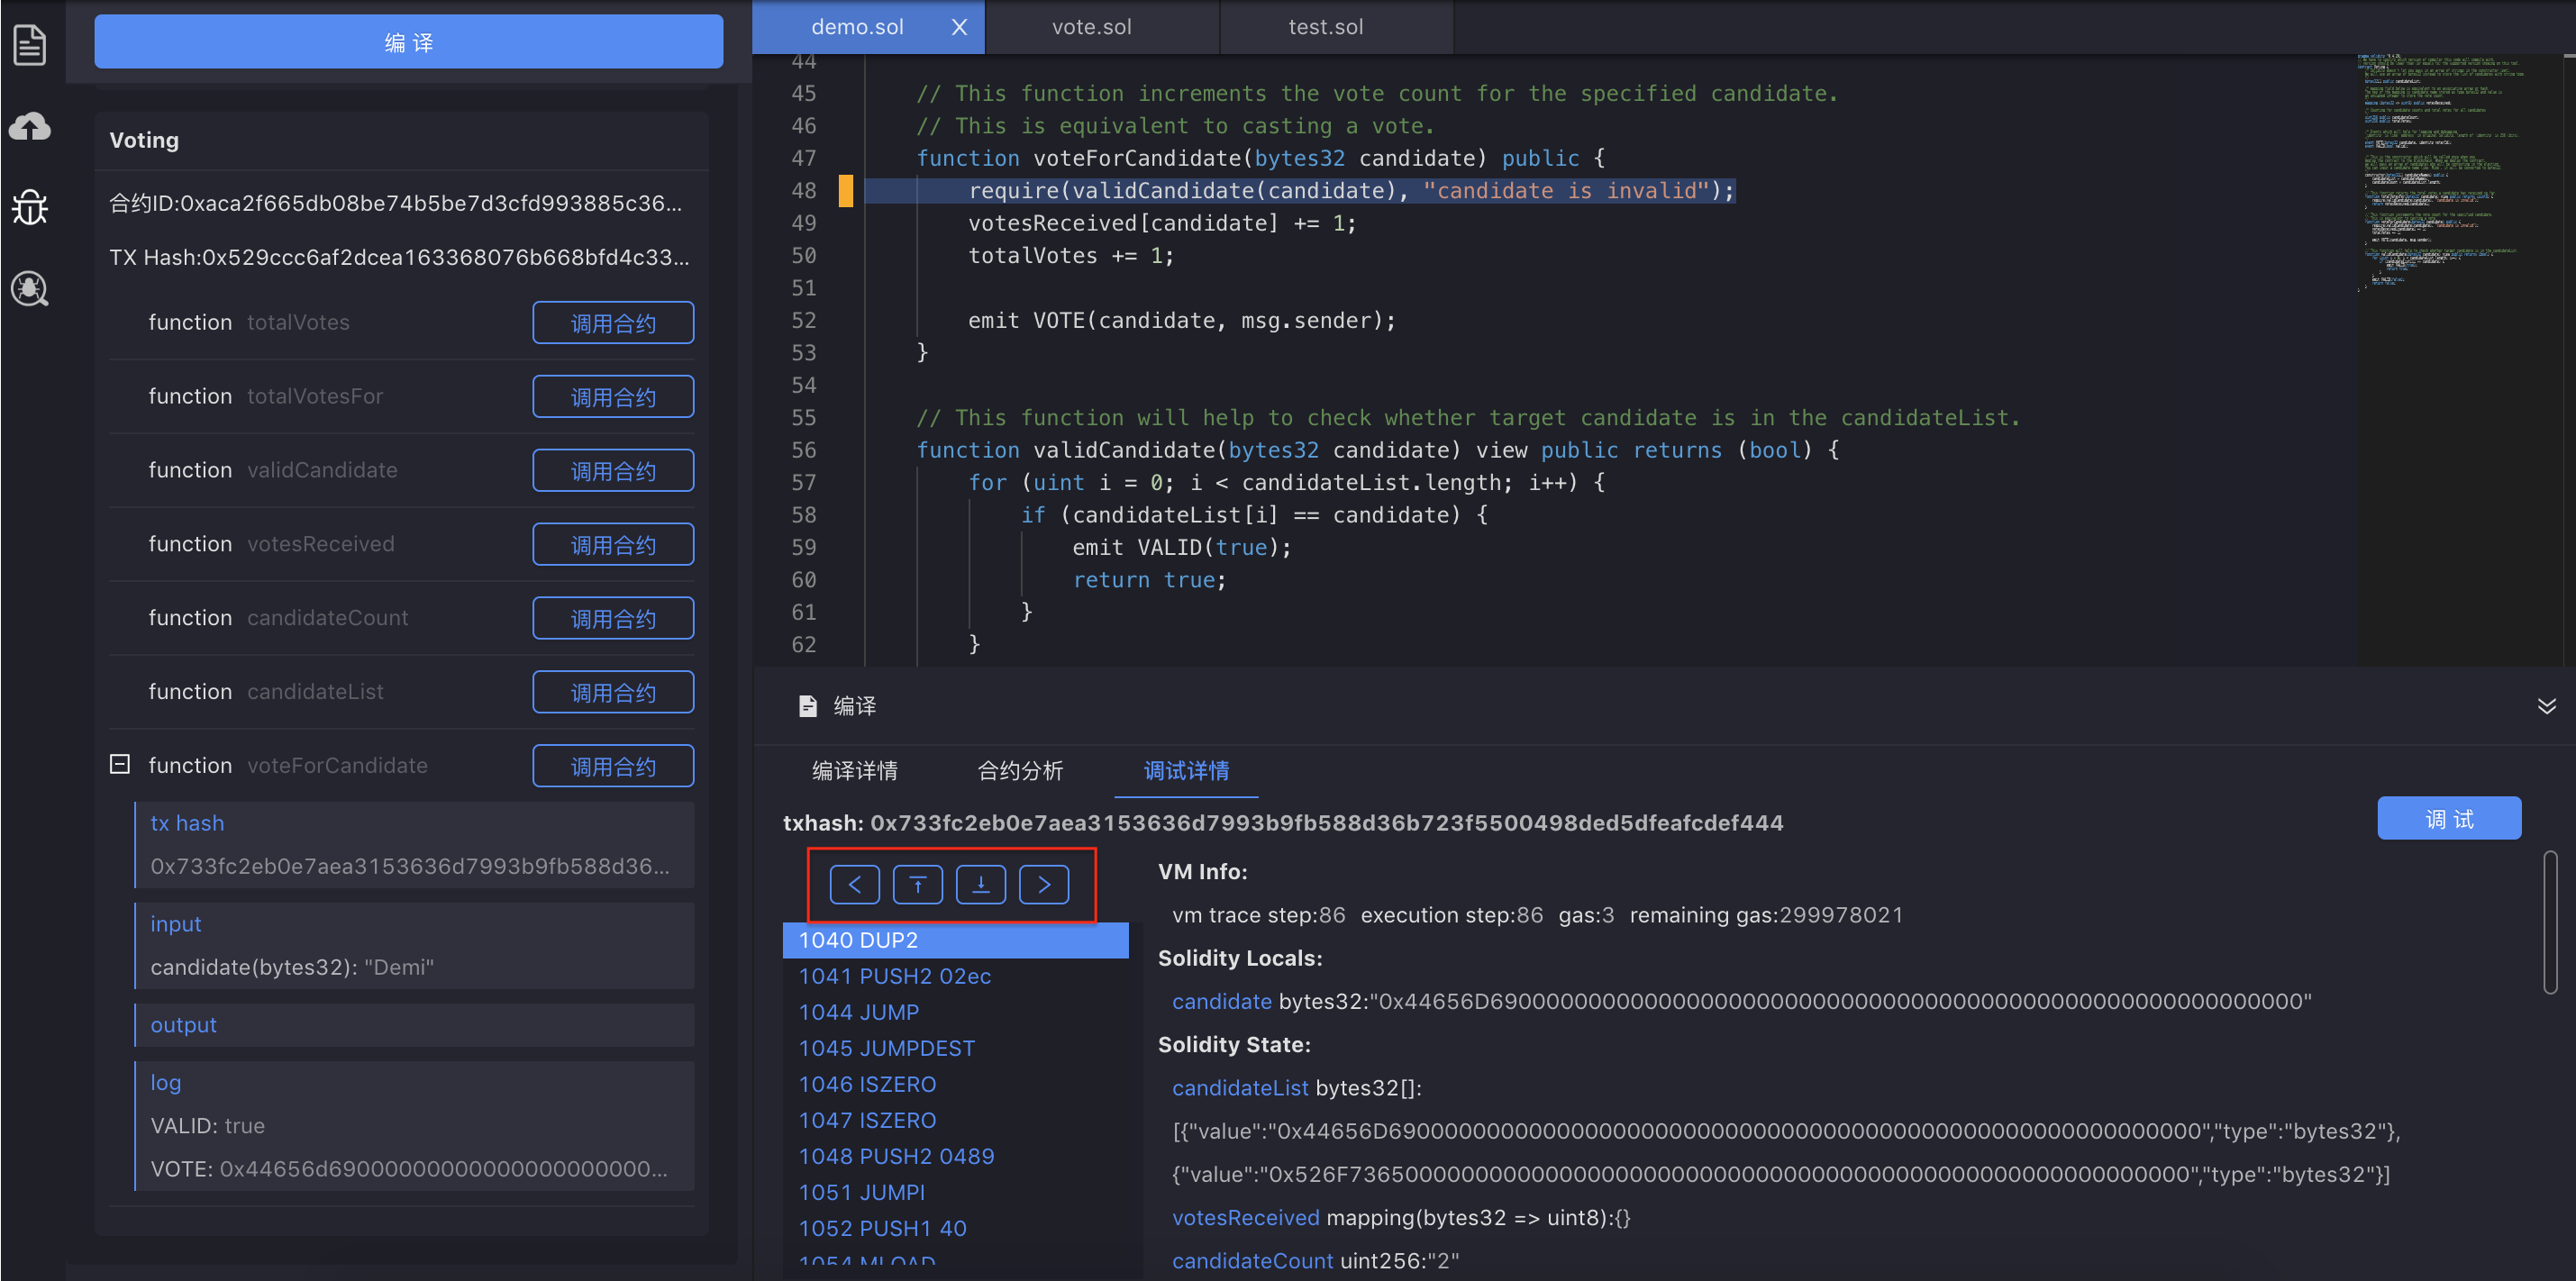Click the candidateCount state variable name
Image resolution: width=2576 pixels, height=1281 pixels.
pos(1252,1261)
